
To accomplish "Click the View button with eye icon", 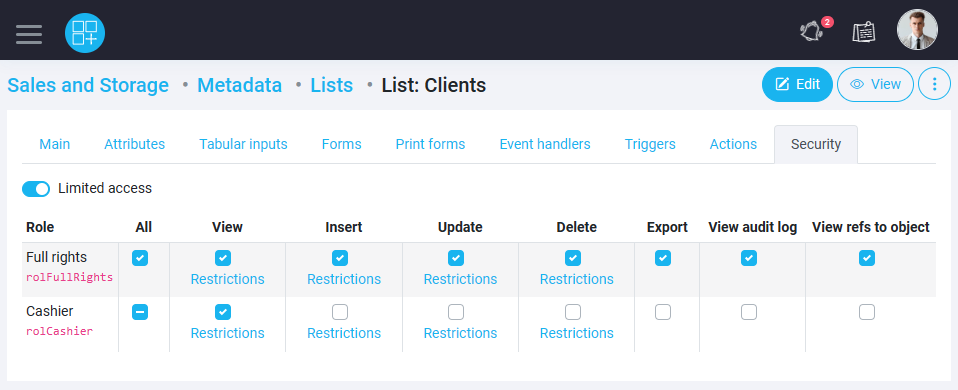I will click(875, 84).
